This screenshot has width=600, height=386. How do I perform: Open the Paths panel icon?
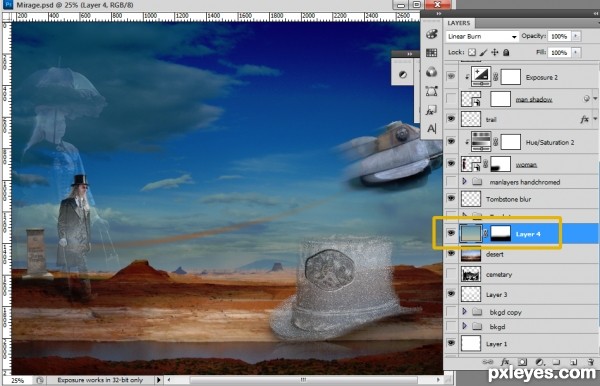(431, 91)
